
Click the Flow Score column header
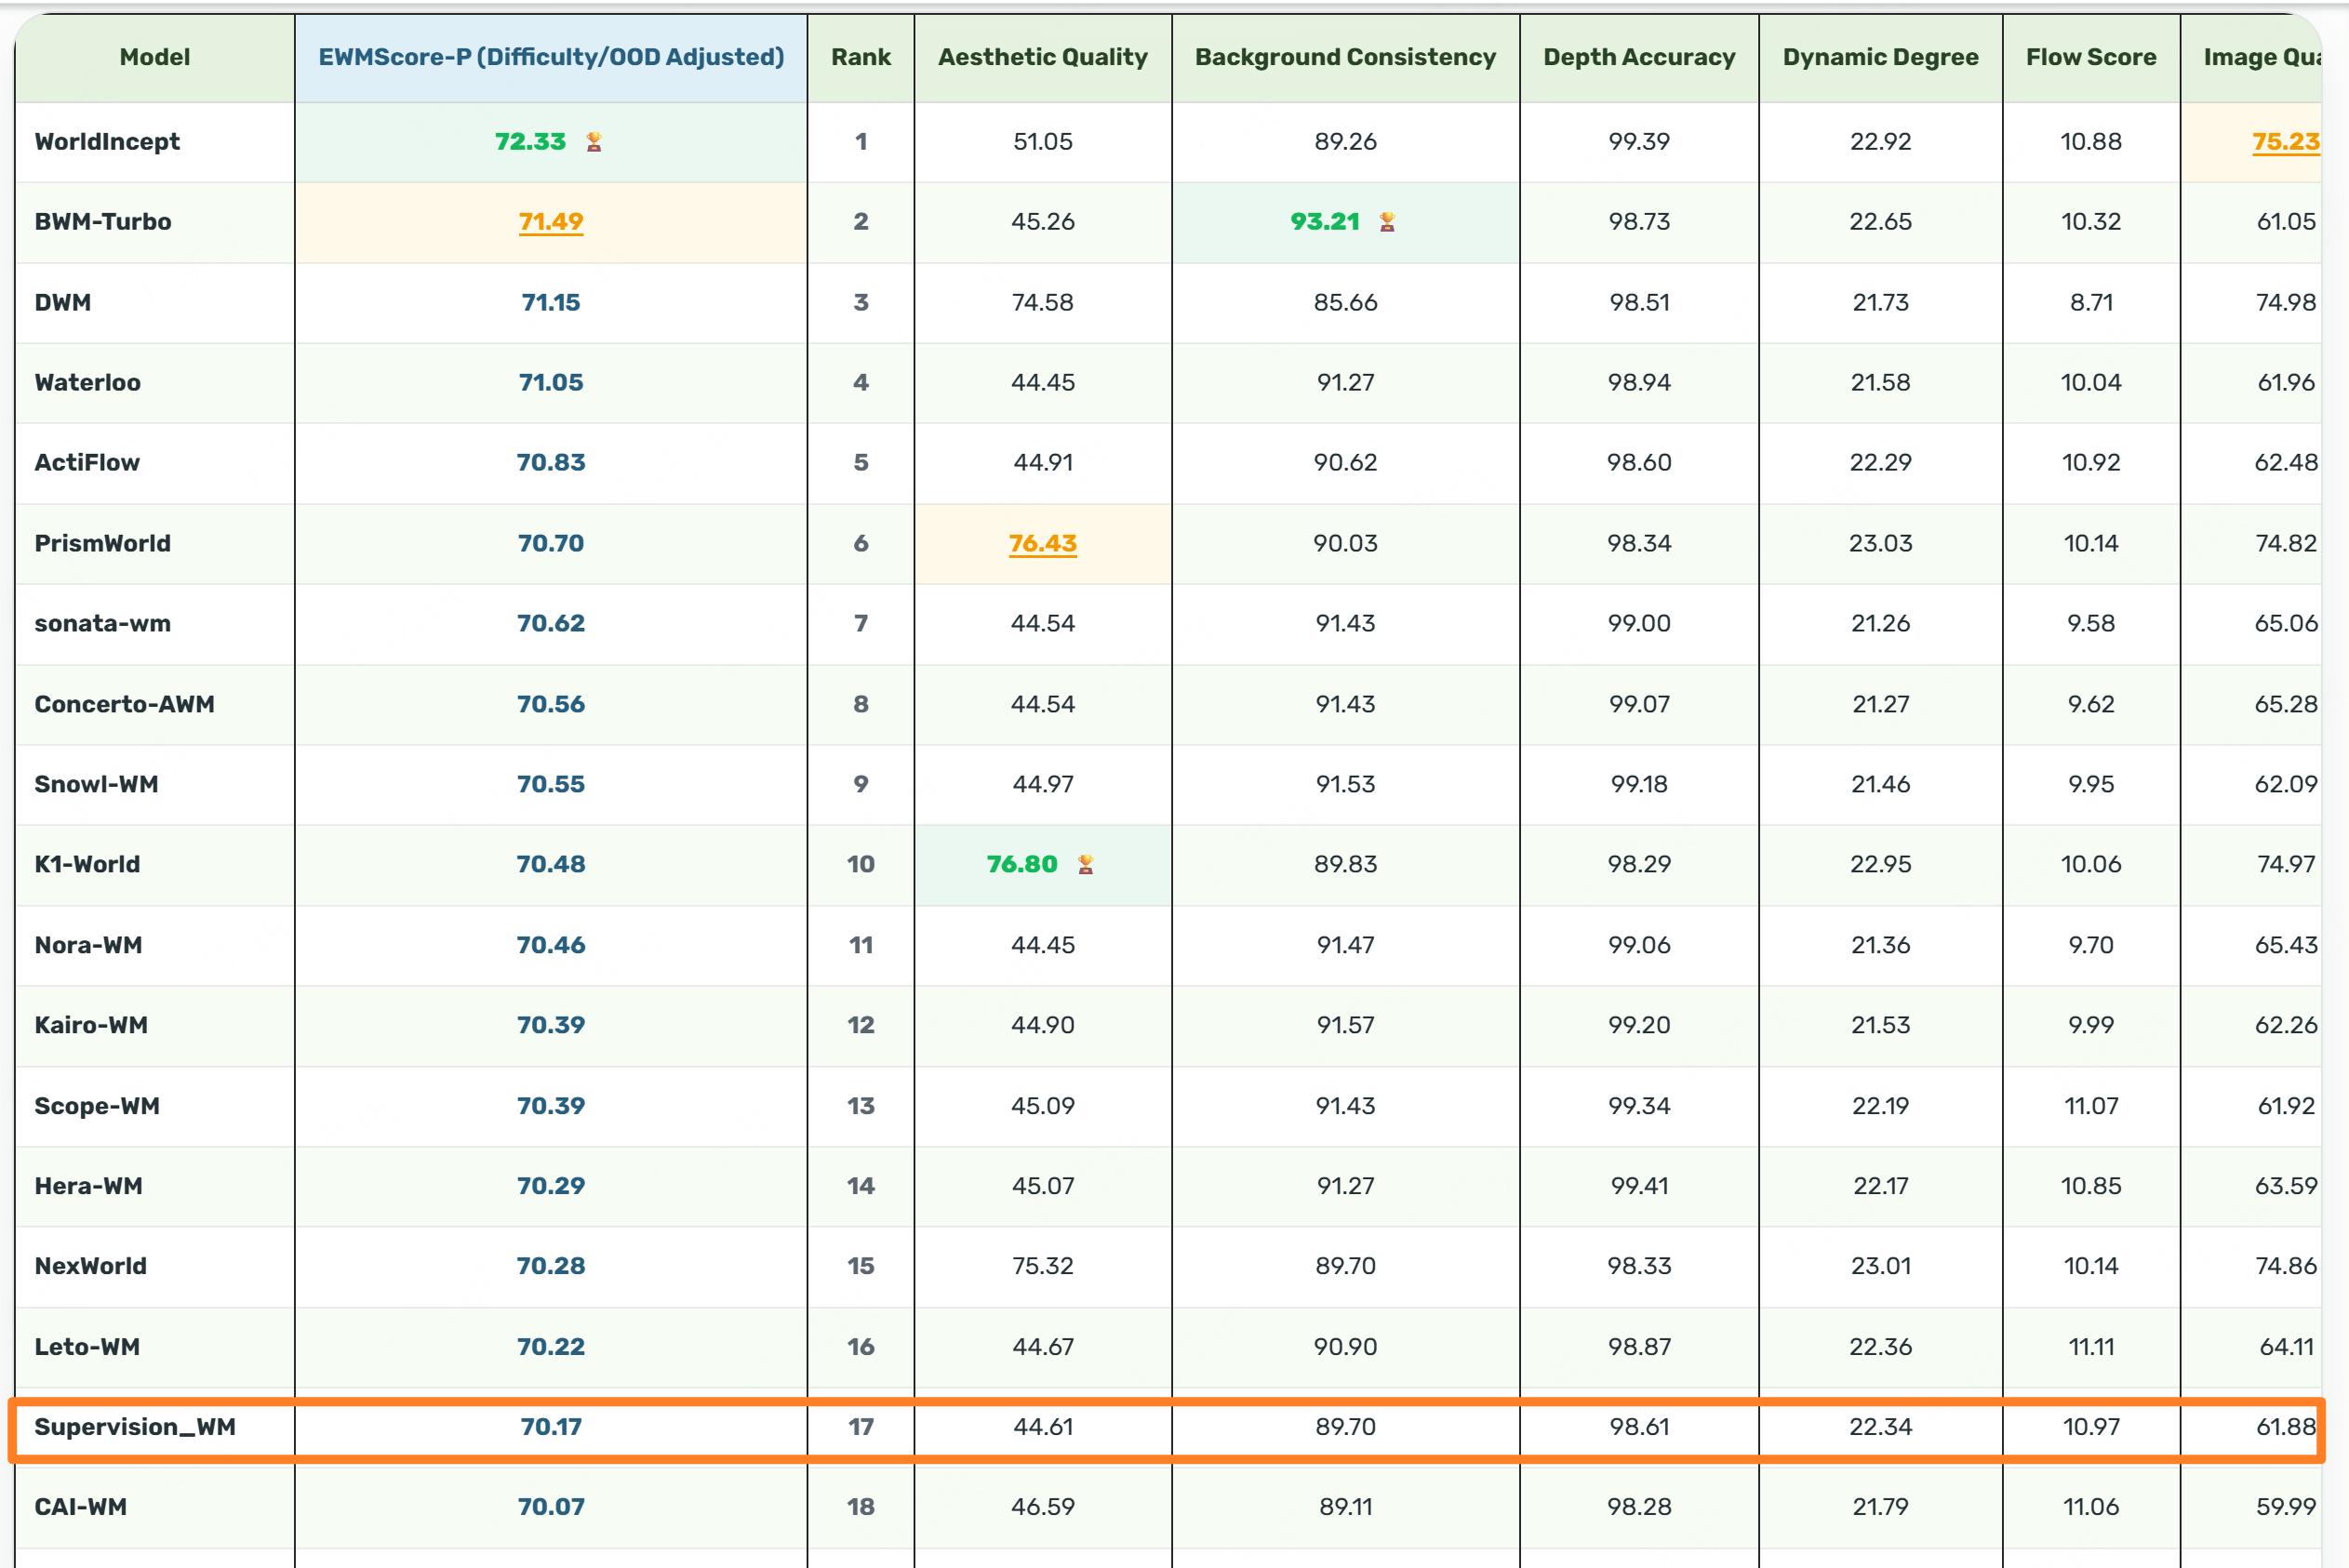click(2092, 57)
